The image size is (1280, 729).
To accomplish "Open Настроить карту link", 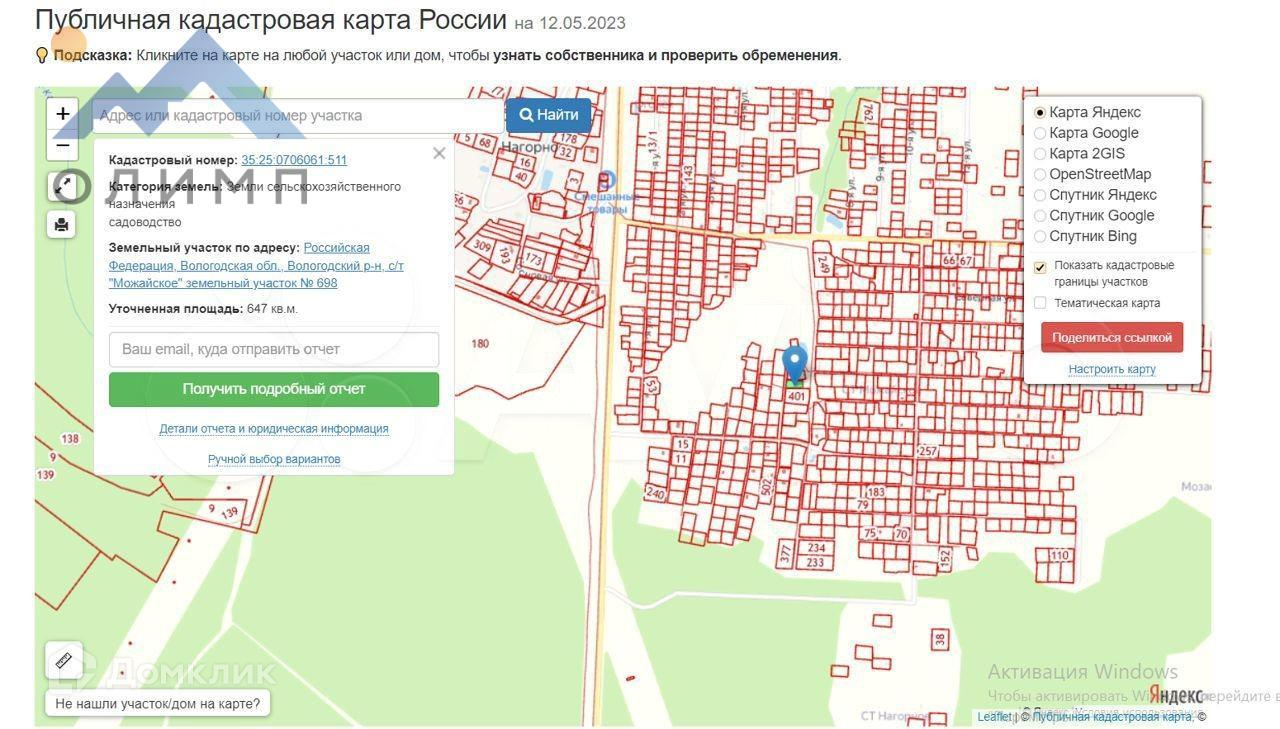I will click(1112, 369).
